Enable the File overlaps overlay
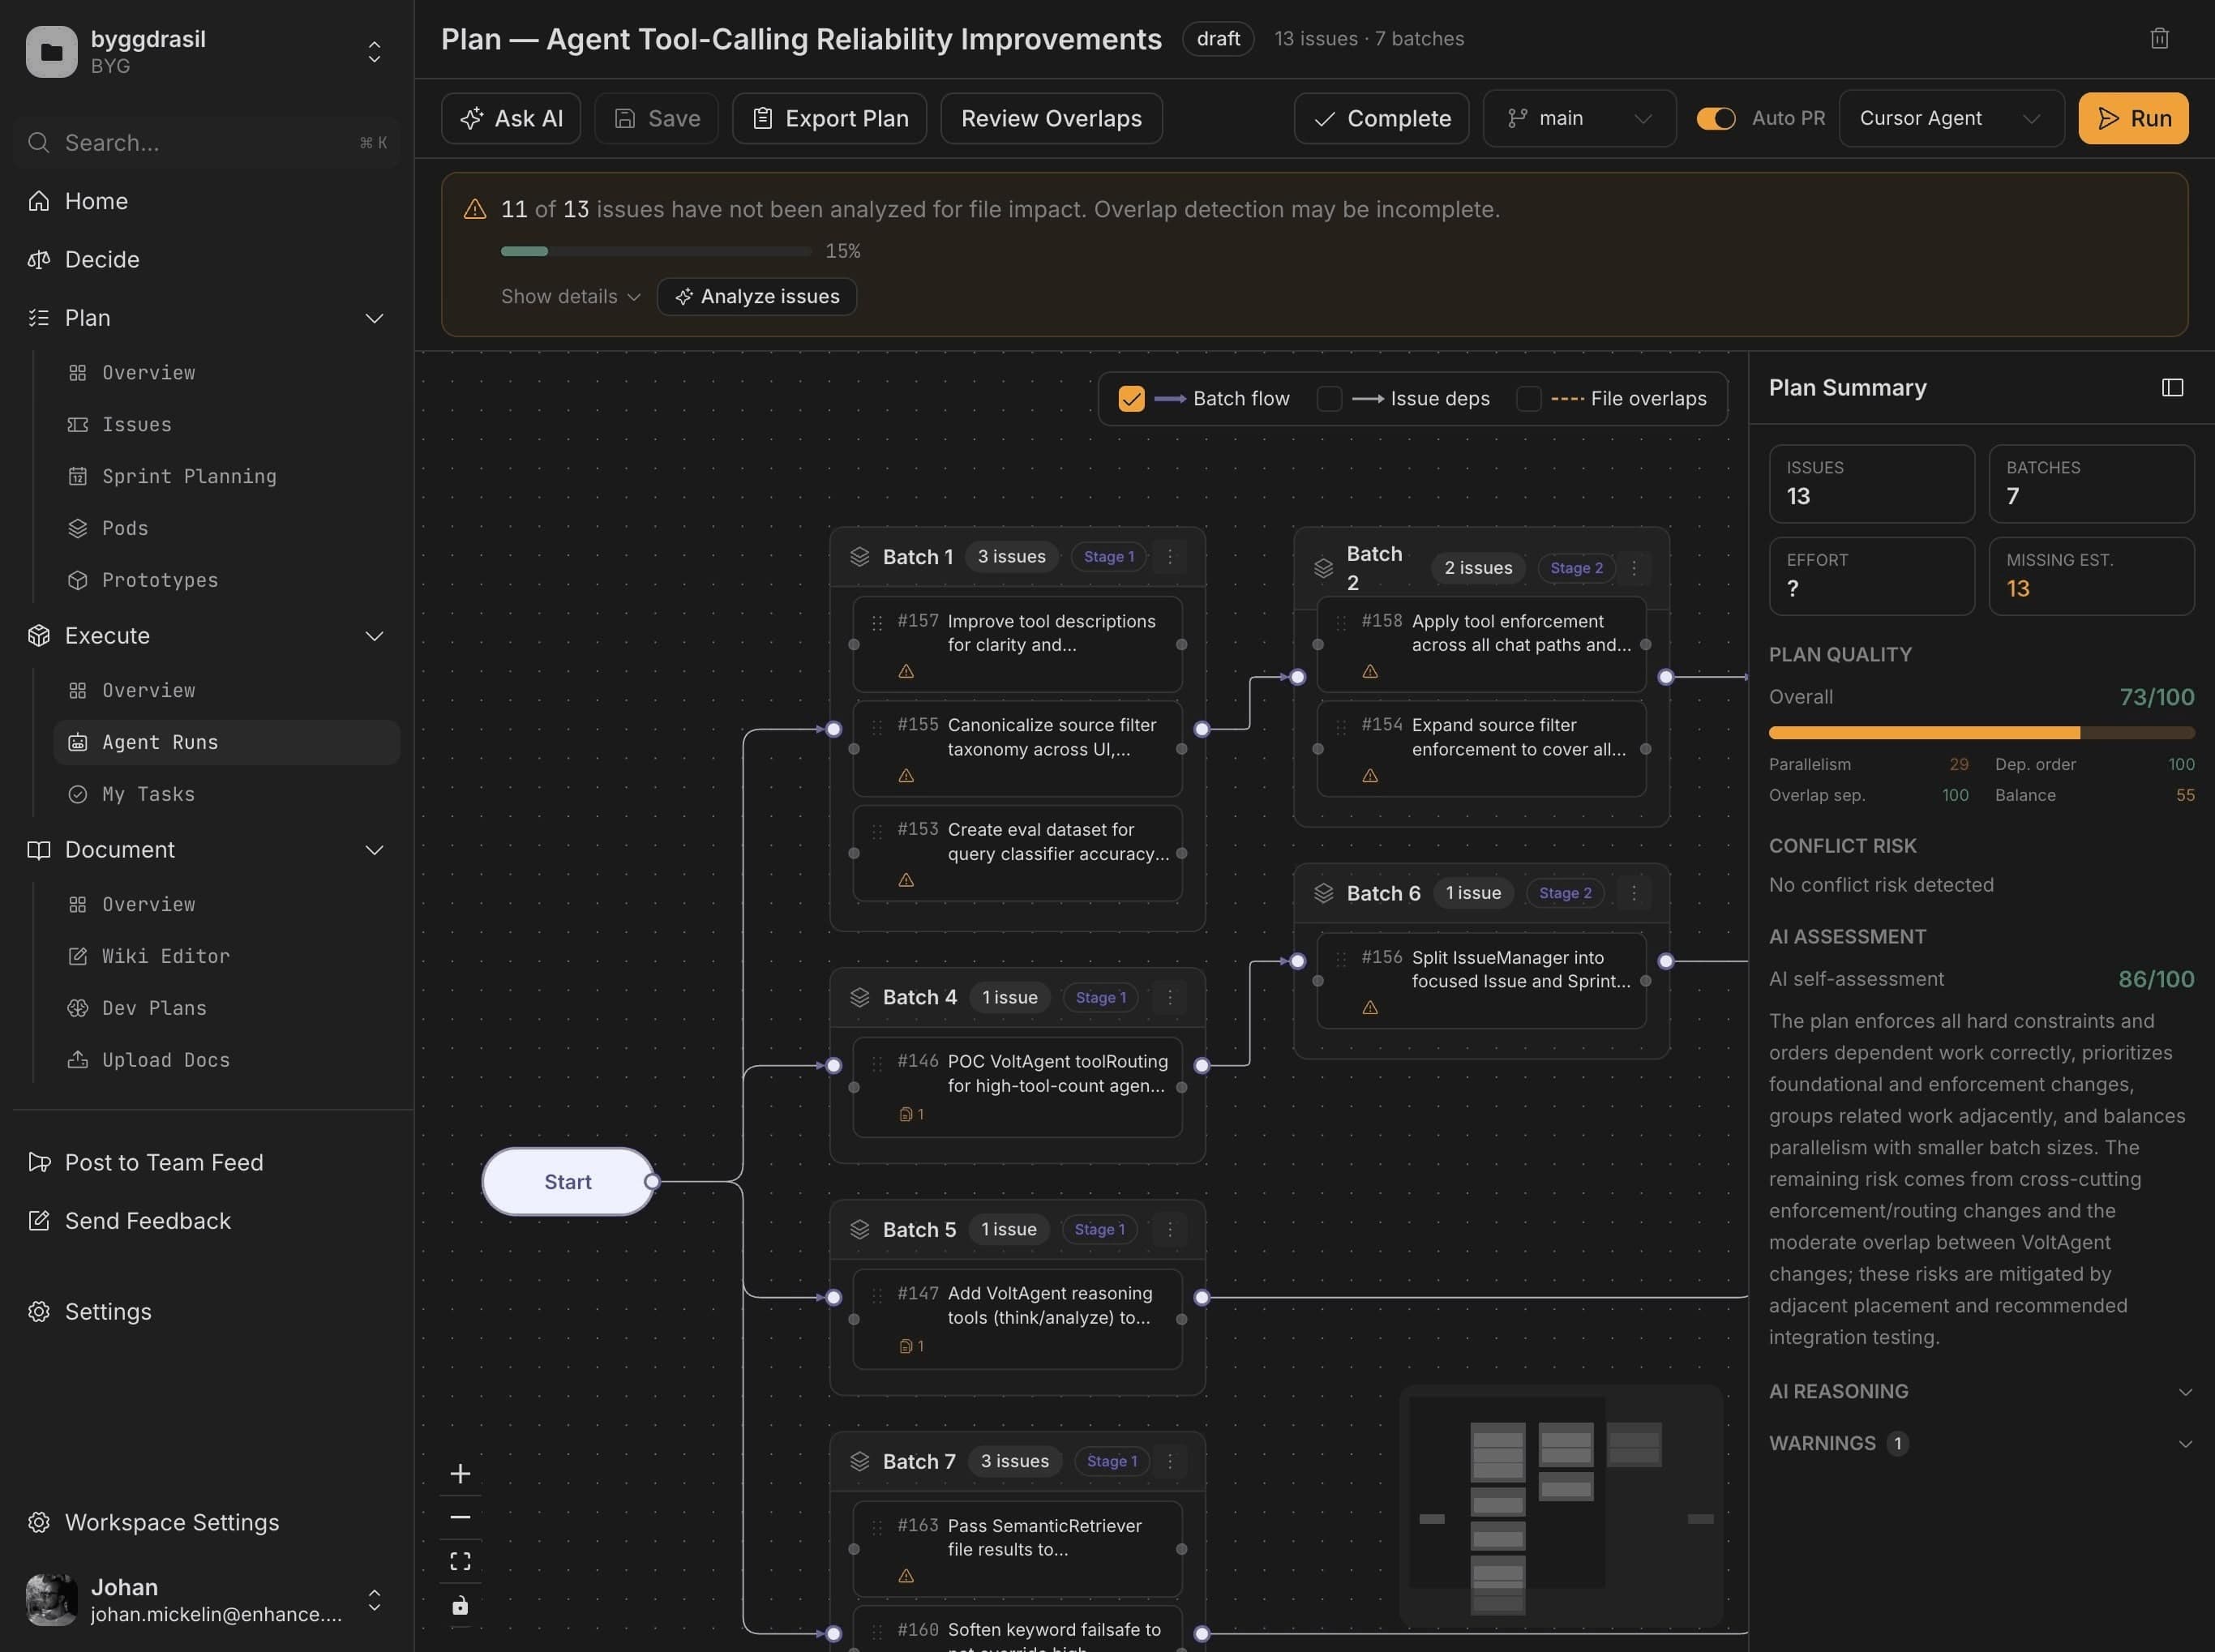Viewport: 2215px width, 1652px height. click(x=1529, y=398)
